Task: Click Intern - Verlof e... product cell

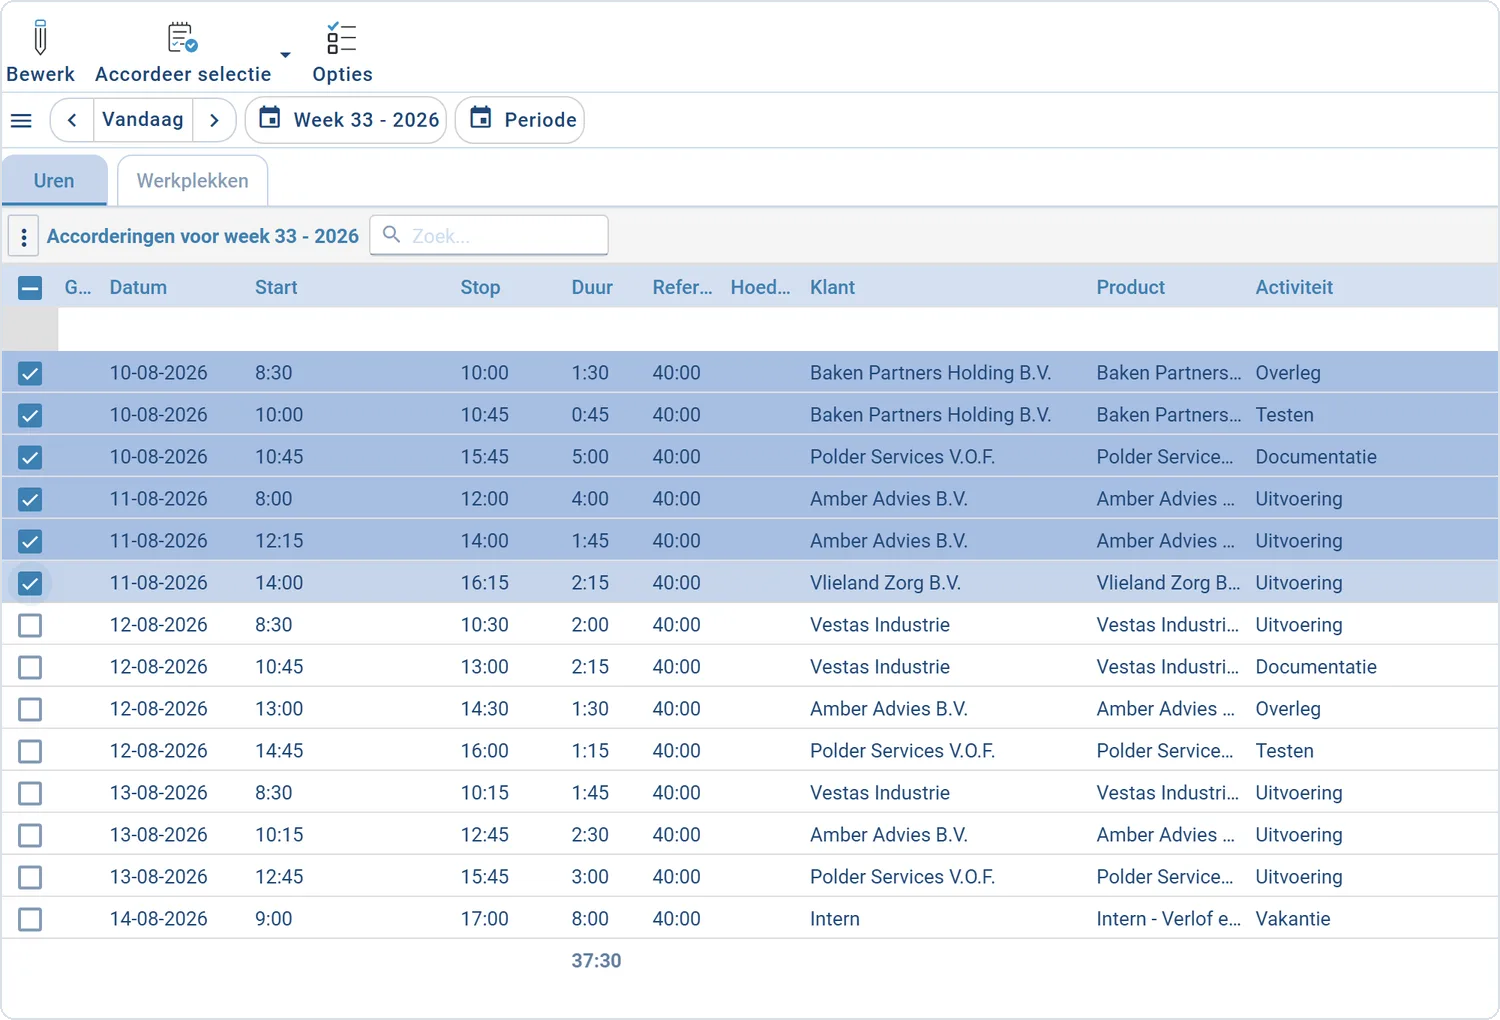Action: coord(1168,919)
